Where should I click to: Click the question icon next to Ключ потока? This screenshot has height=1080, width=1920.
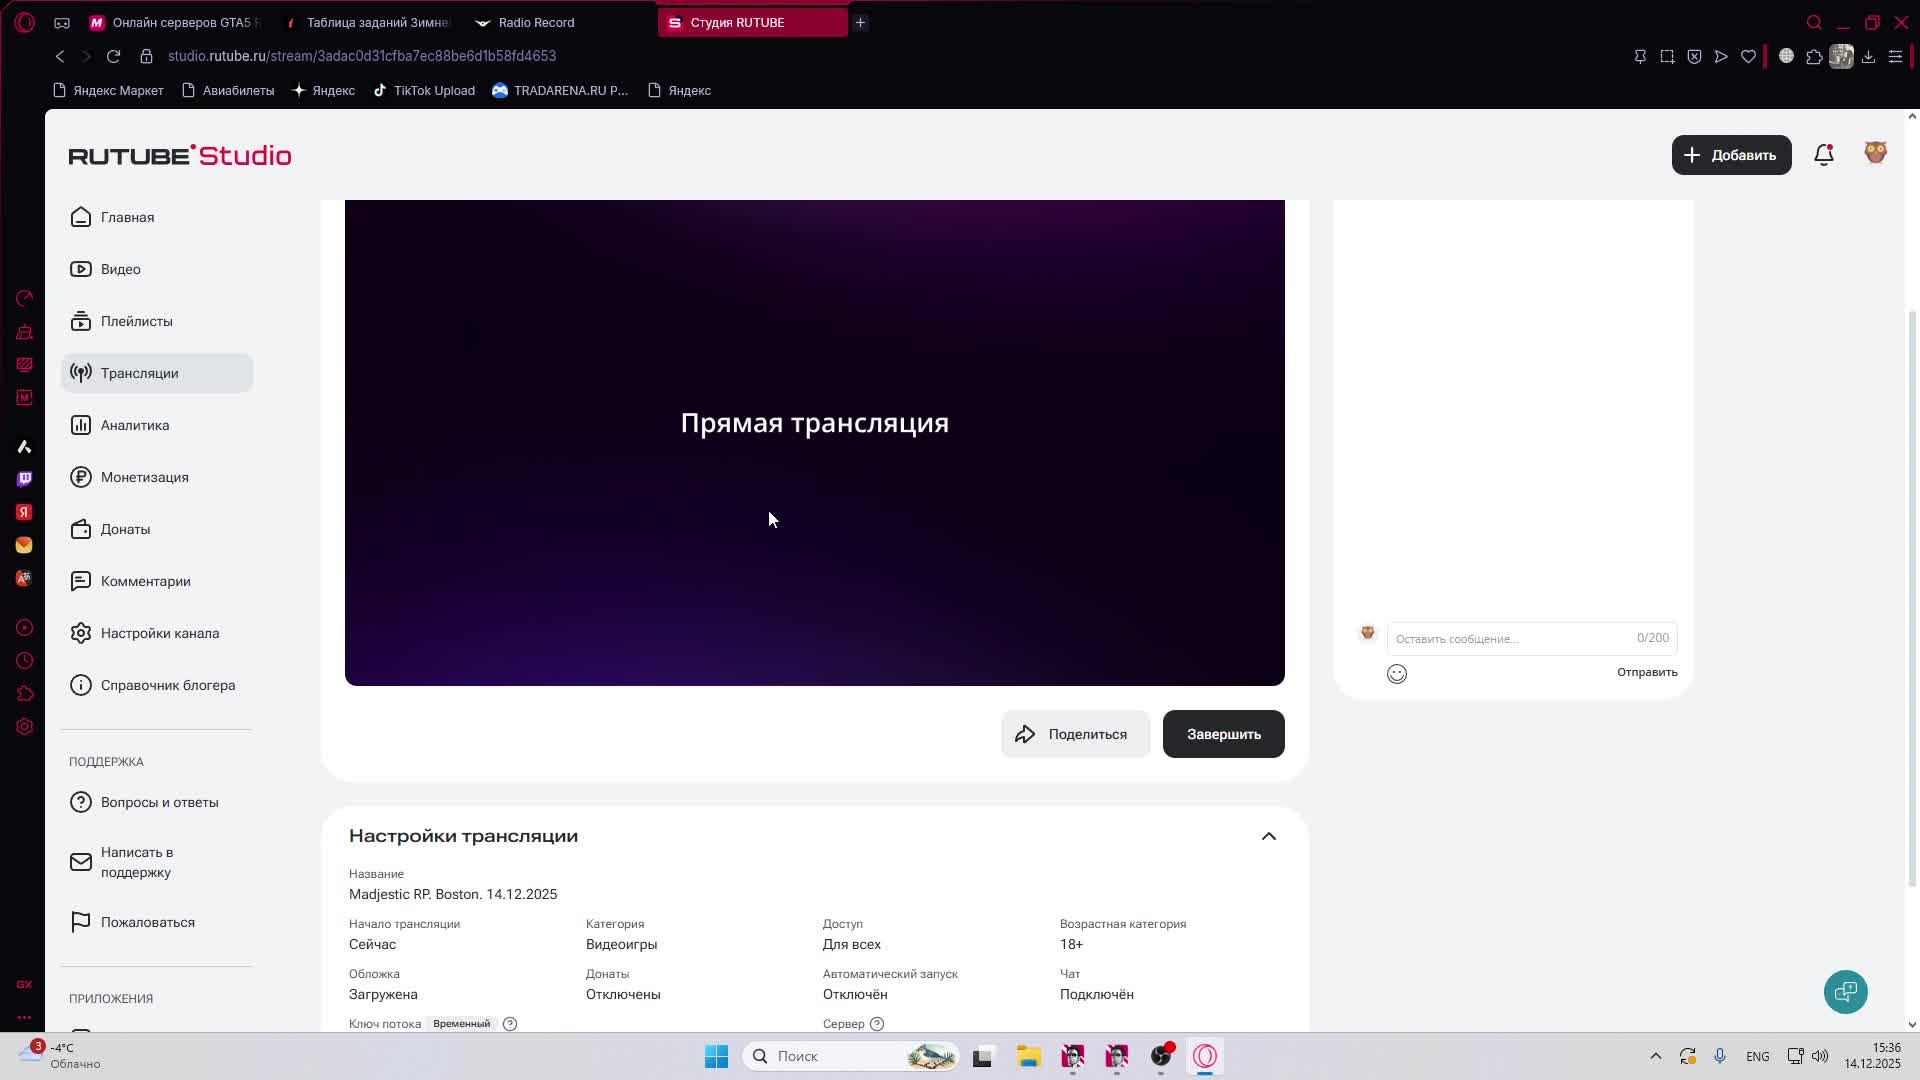[510, 1024]
